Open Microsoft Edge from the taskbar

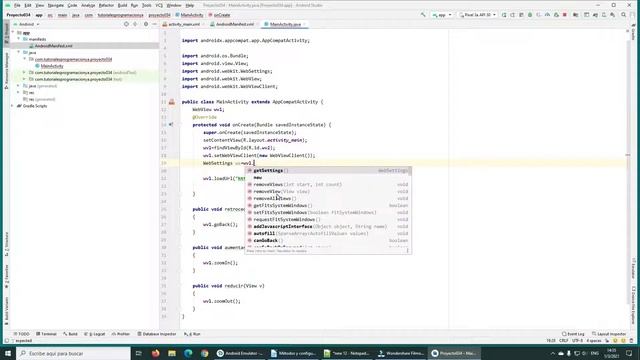point(188,353)
